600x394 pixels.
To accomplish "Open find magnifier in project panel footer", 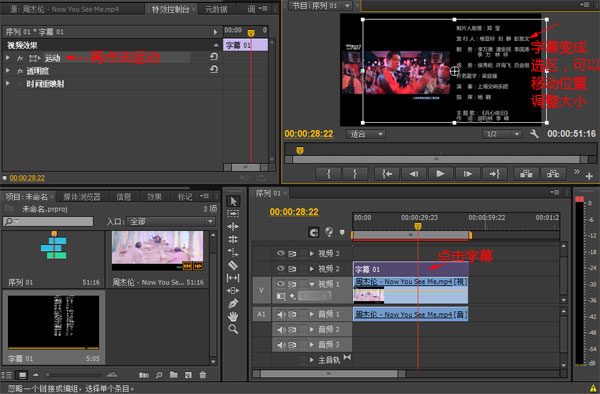I will [x=159, y=375].
